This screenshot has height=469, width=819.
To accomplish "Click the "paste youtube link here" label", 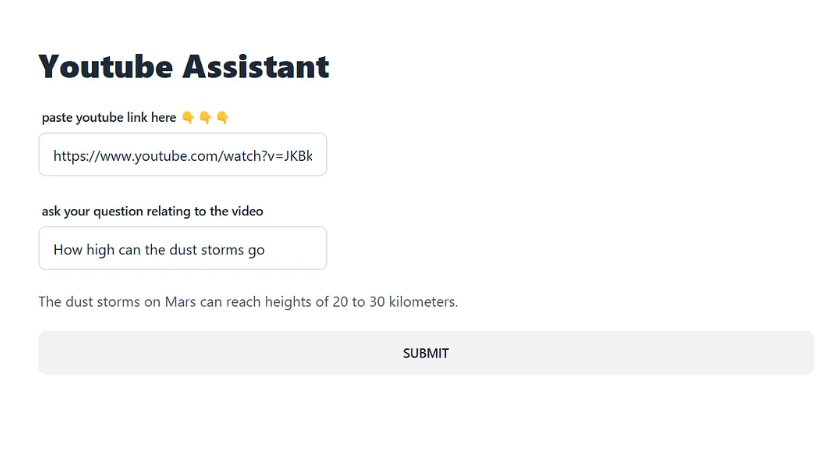I will point(109,118).
